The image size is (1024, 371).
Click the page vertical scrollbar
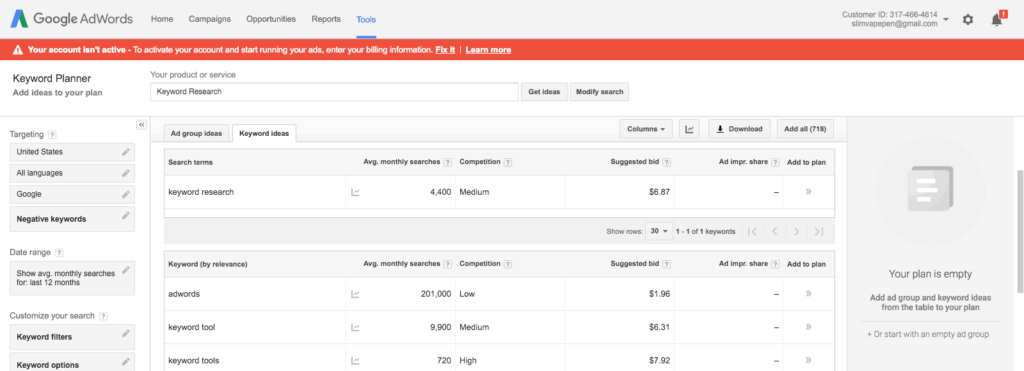1020,232
